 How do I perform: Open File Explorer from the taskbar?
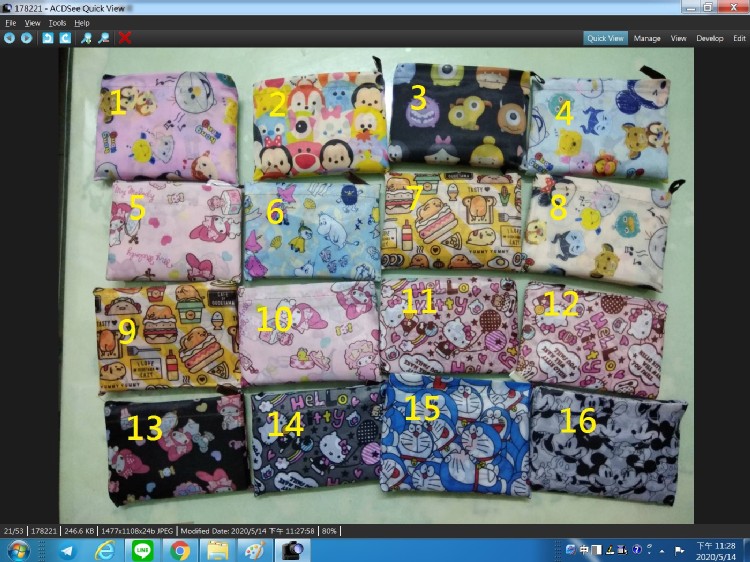tap(217, 551)
